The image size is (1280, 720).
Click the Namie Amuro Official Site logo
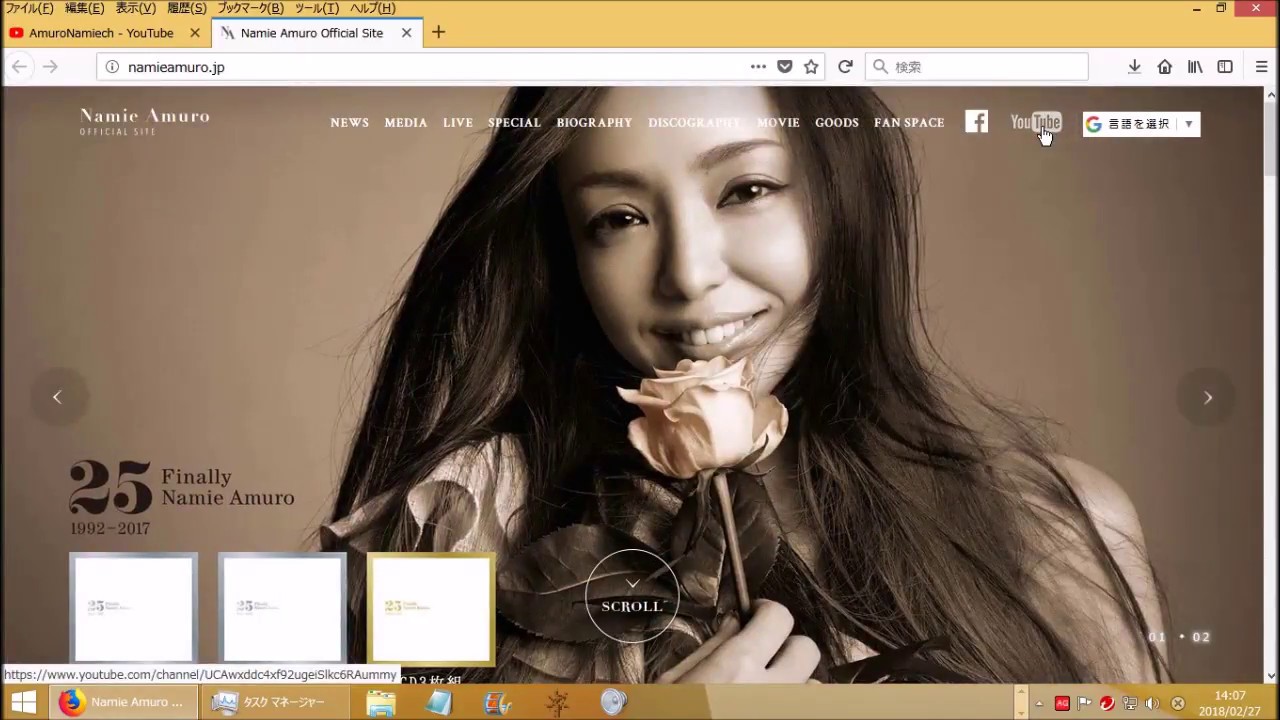point(145,121)
